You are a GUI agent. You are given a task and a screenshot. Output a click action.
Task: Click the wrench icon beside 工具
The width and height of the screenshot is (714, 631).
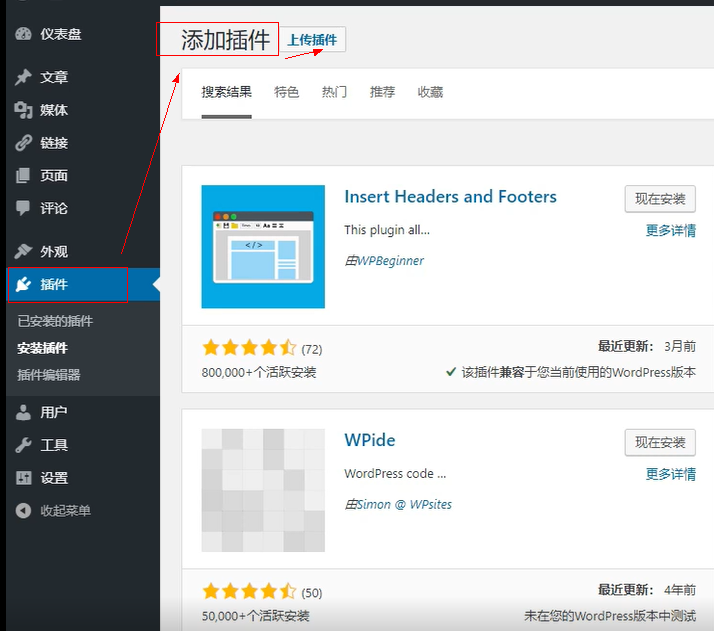[x=23, y=445]
